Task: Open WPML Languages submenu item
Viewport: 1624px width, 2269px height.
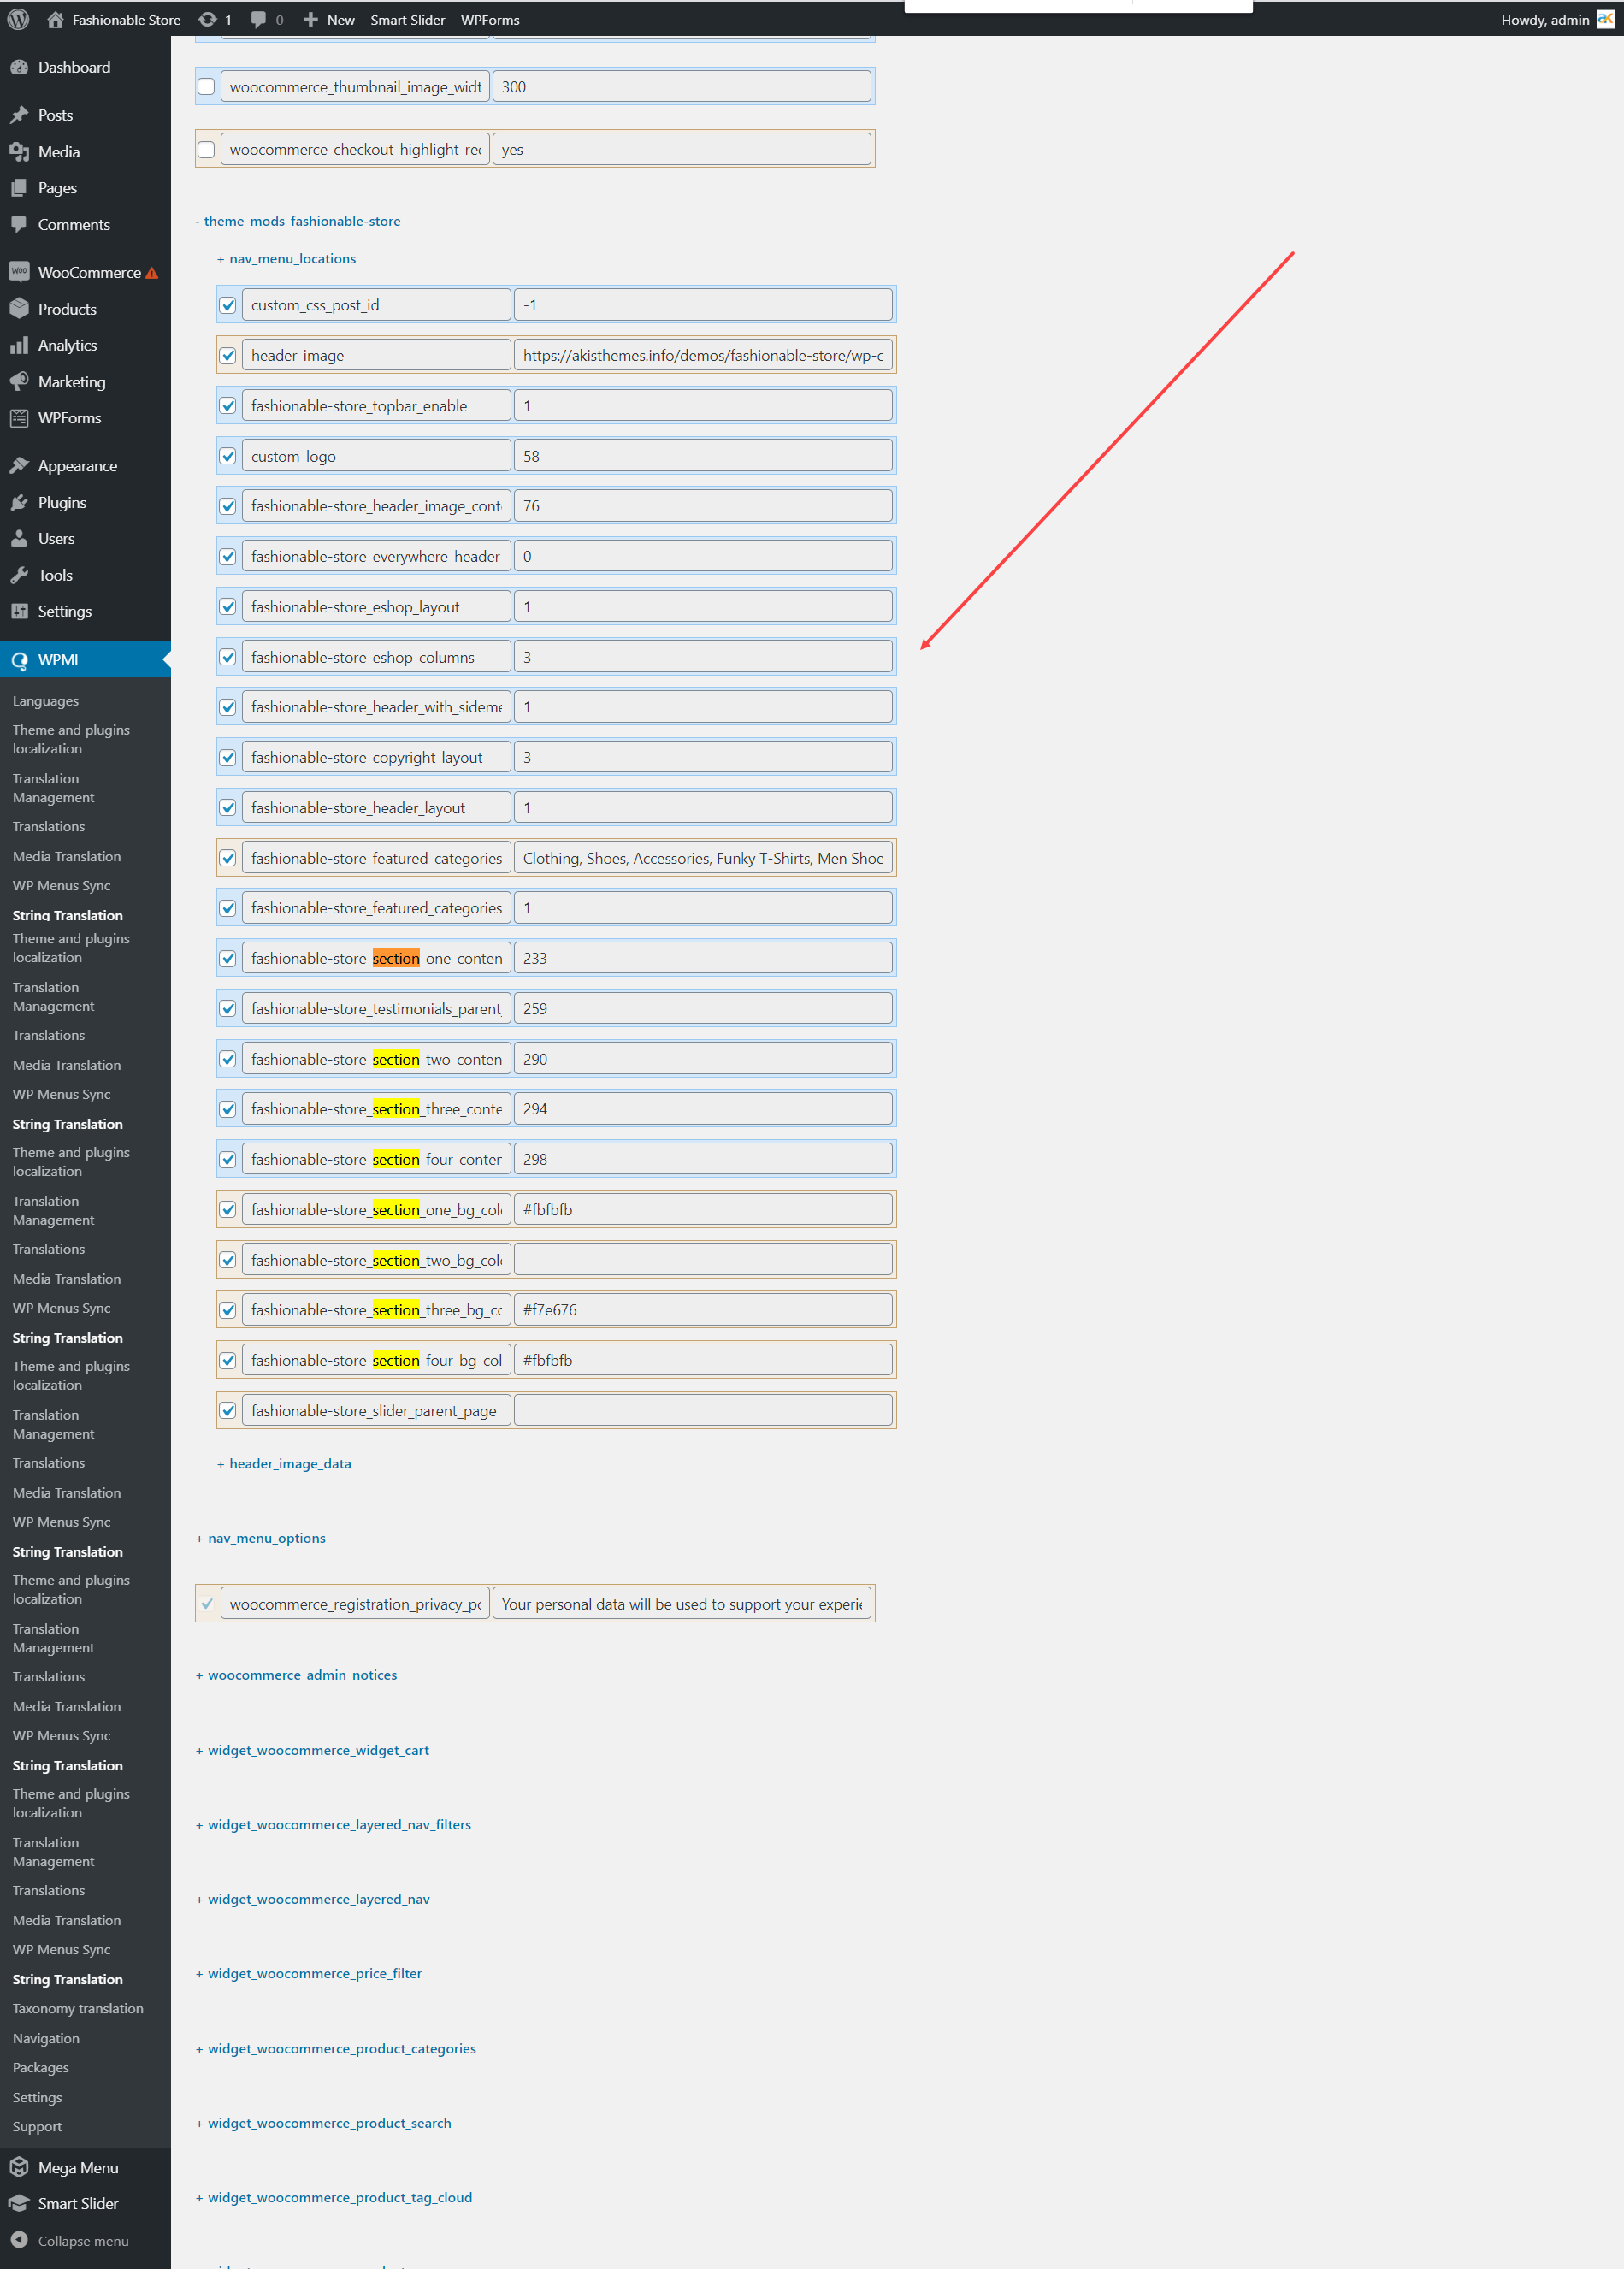Action: pos(46,701)
